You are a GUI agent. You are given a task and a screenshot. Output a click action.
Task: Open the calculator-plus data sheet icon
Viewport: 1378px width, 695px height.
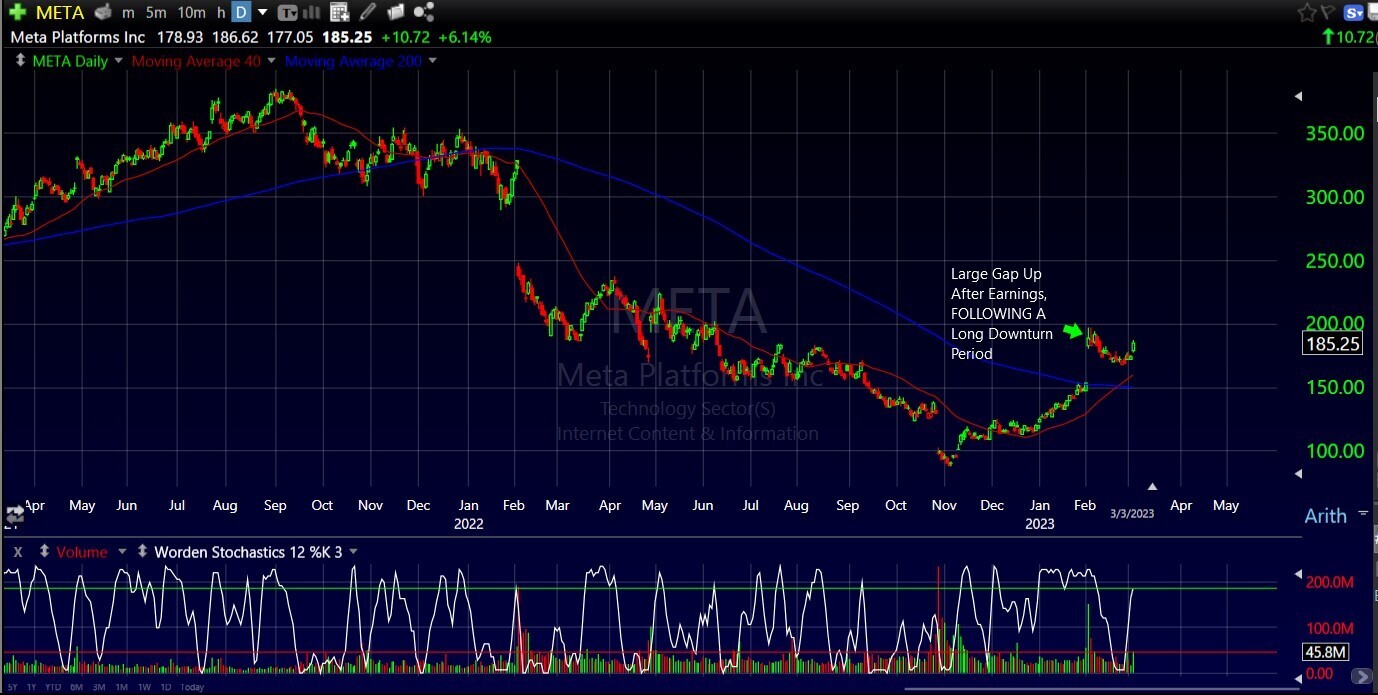pos(340,13)
